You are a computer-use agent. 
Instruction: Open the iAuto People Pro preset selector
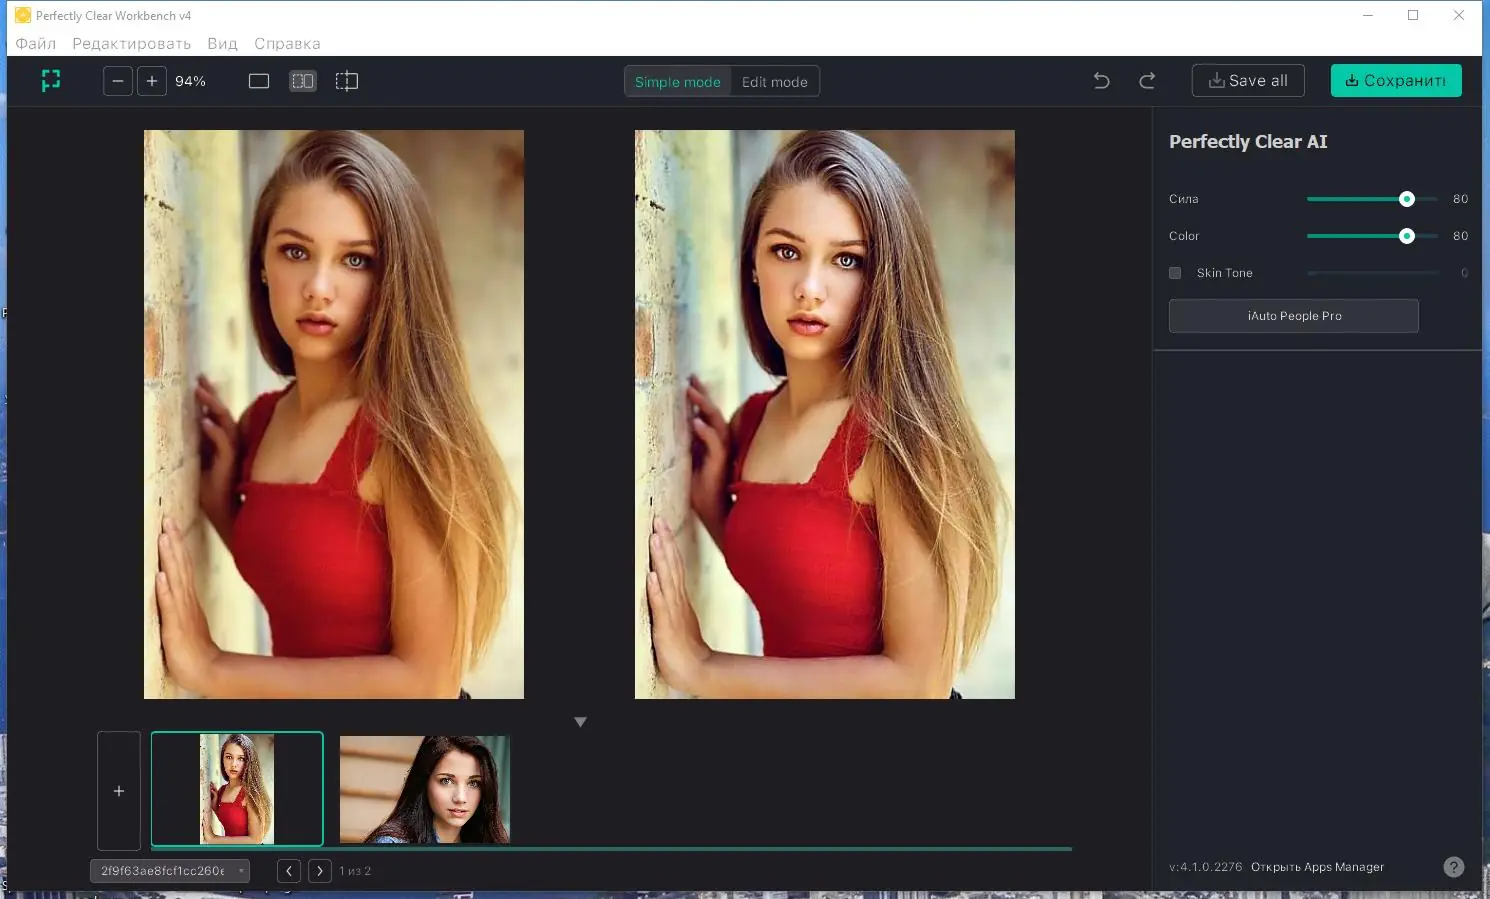1293,316
